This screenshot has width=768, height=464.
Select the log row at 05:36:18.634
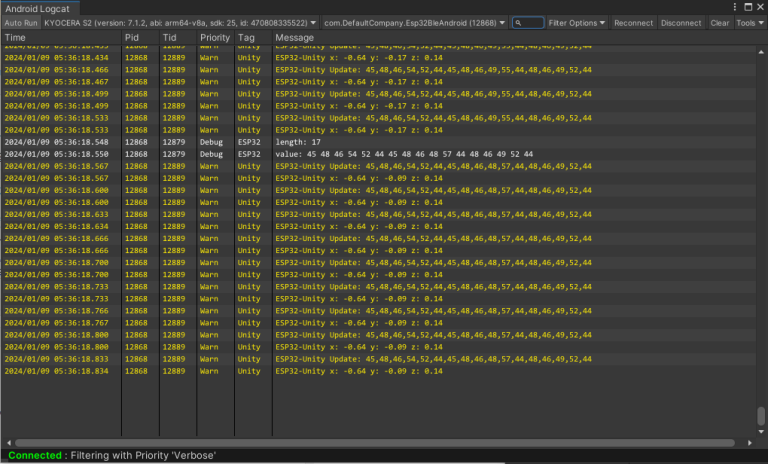(378, 226)
